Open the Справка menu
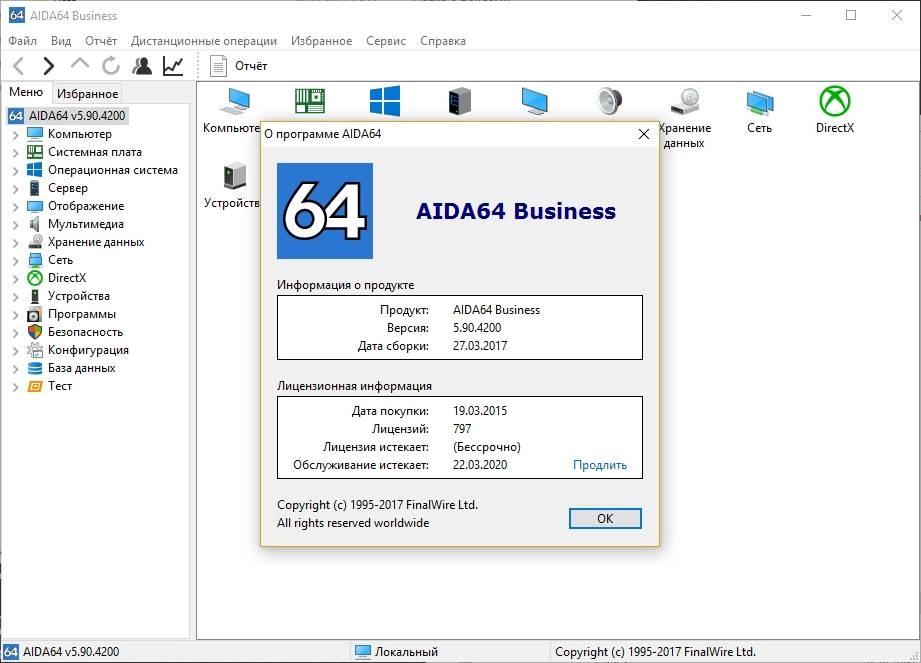 pyautogui.click(x=443, y=41)
